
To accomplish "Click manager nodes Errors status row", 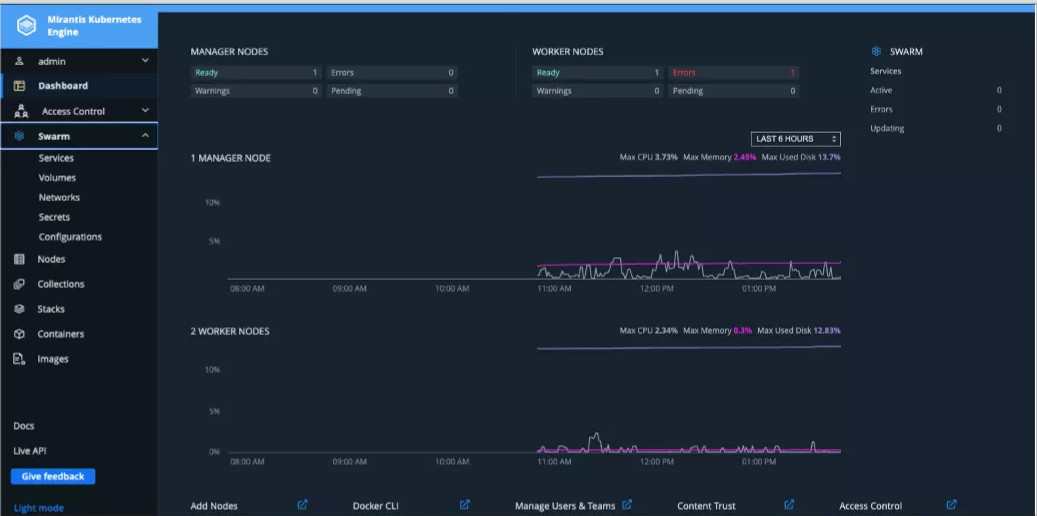I will [x=392, y=73].
